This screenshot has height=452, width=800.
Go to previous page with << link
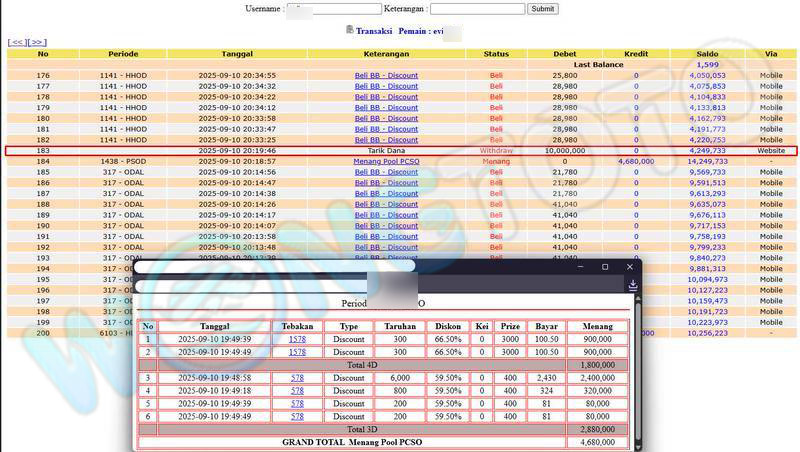click(x=16, y=42)
